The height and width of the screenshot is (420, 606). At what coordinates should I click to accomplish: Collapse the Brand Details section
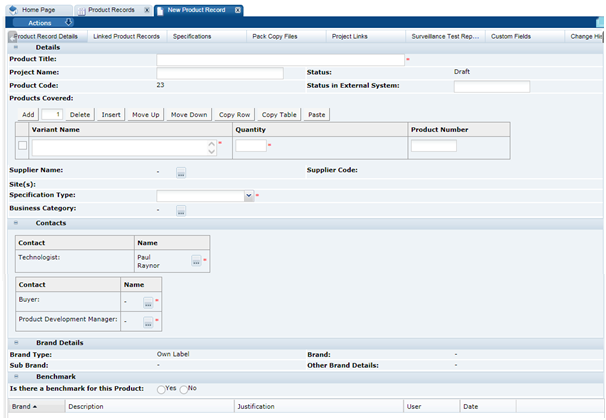(16, 343)
